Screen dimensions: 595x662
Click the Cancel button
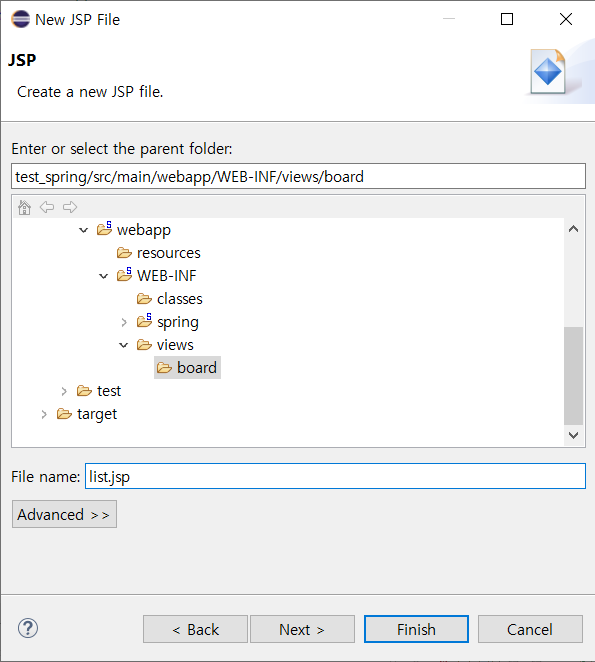[x=530, y=629]
